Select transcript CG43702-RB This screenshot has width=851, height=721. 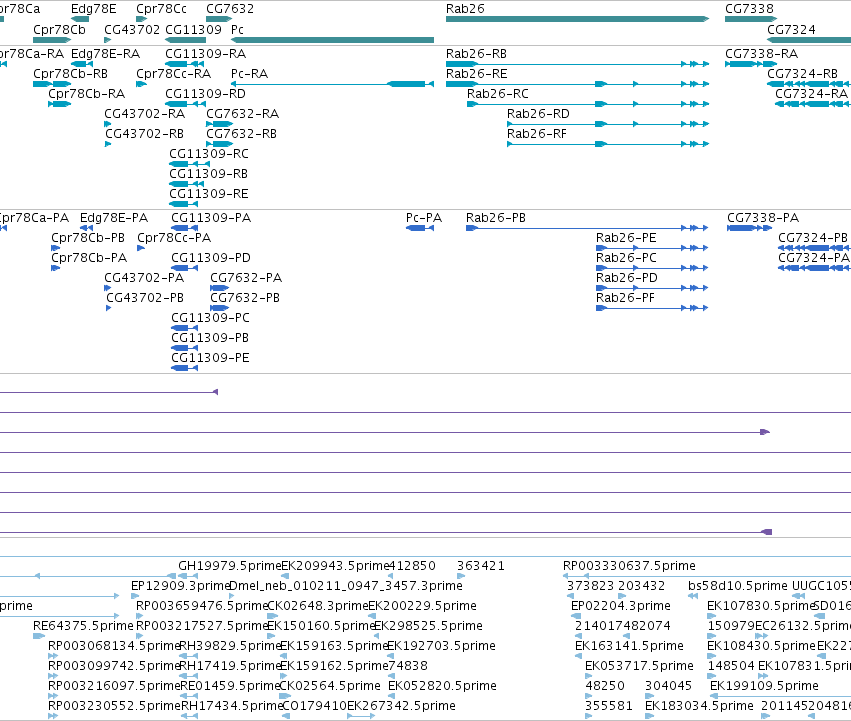pos(144,134)
